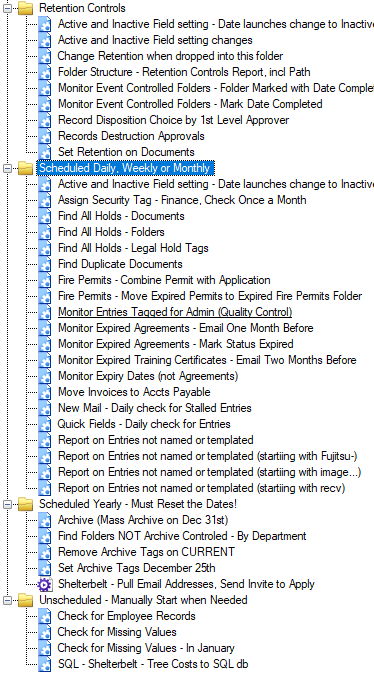Click the Shelterbelt gear workflow icon
The width and height of the screenshot is (374, 681).
pyautogui.click(x=45, y=585)
